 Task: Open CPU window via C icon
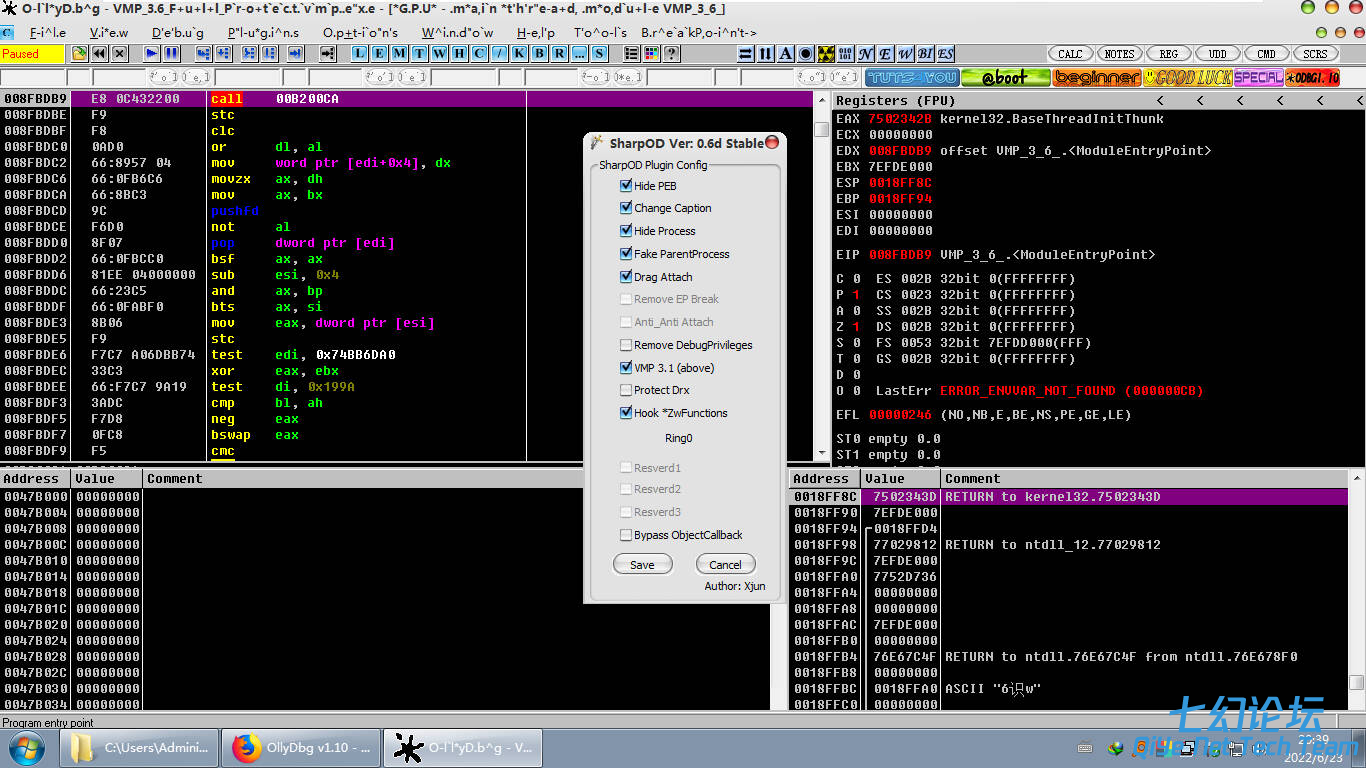click(480, 54)
